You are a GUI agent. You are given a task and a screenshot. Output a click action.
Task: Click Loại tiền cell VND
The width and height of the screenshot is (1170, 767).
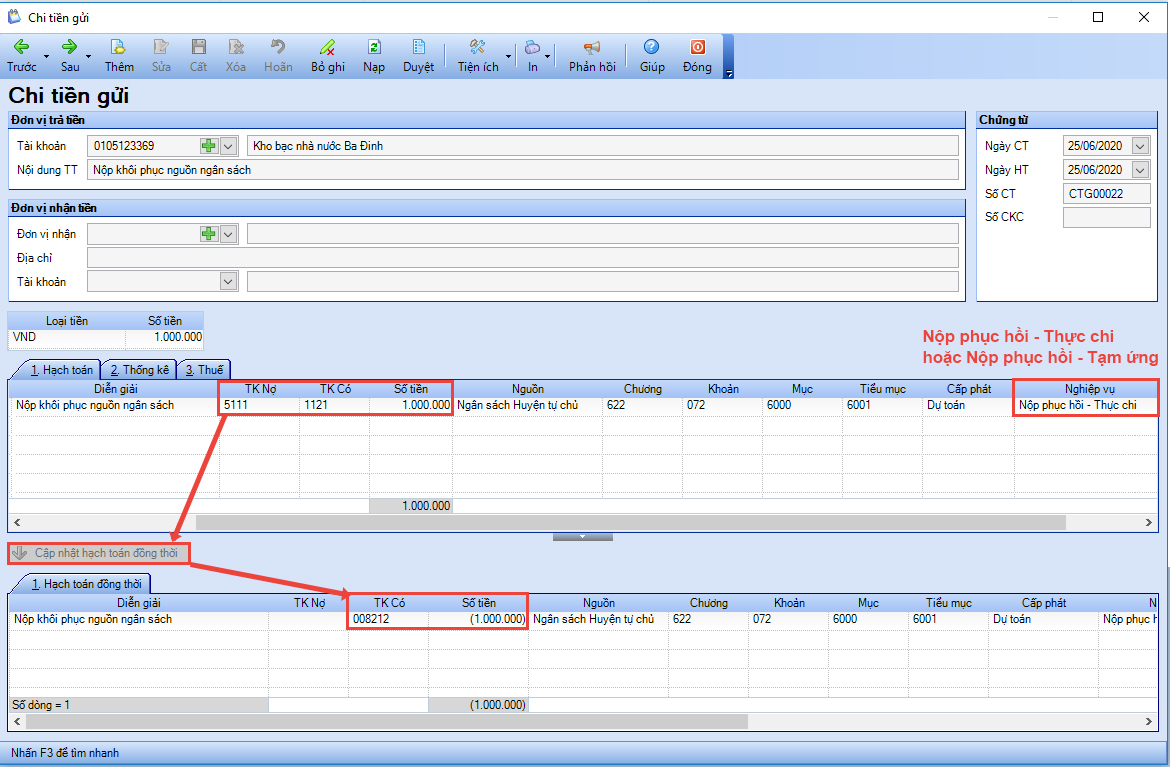point(66,337)
